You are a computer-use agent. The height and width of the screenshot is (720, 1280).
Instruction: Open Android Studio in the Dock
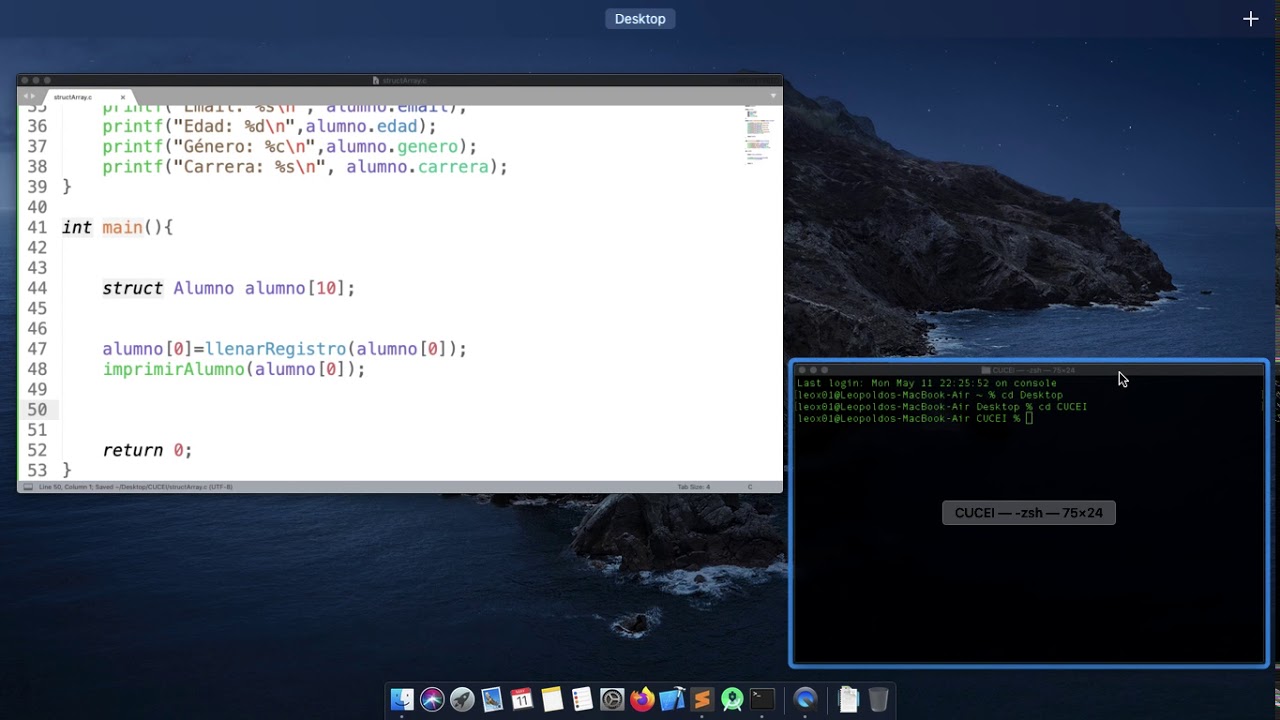tap(732, 700)
